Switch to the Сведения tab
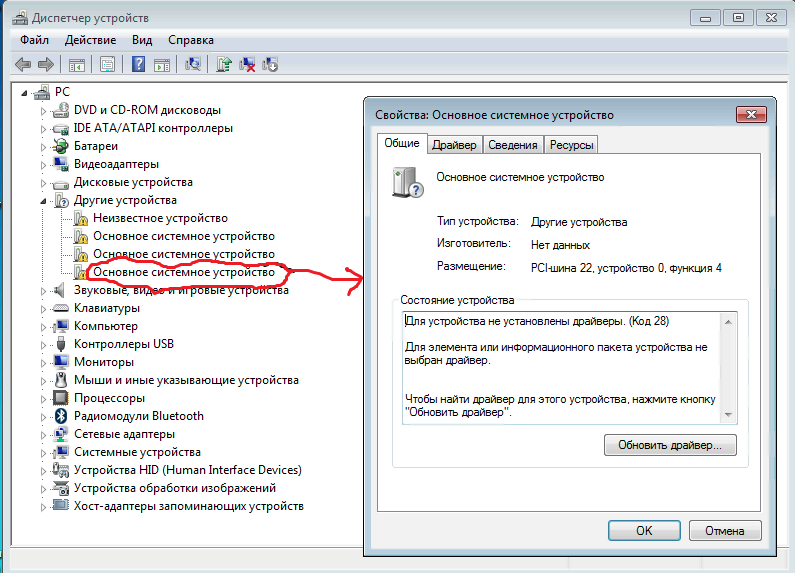The height and width of the screenshot is (573, 795). (x=513, y=145)
